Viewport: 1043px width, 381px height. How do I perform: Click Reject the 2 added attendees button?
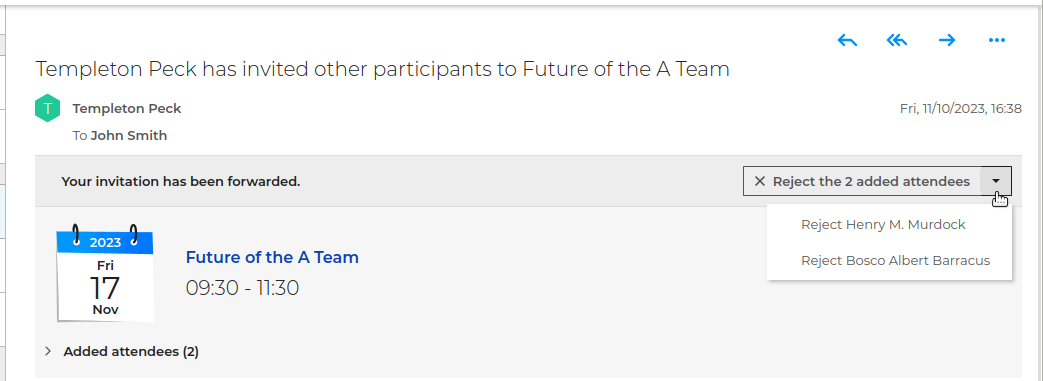pos(862,181)
